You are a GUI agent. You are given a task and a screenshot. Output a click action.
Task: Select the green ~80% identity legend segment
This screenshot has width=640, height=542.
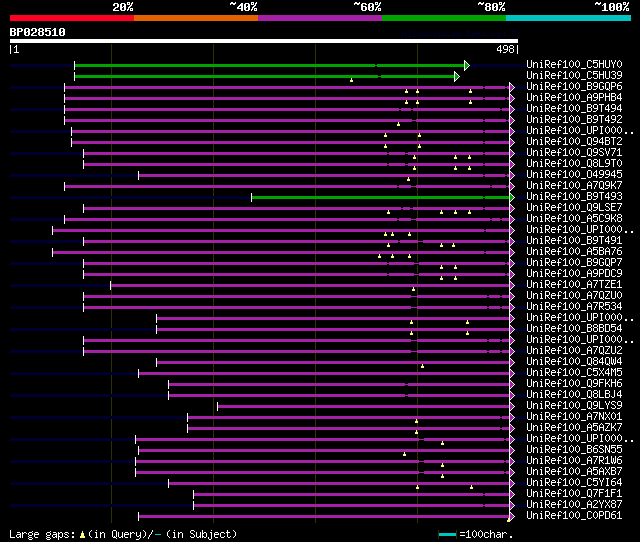pyautogui.click(x=444, y=18)
